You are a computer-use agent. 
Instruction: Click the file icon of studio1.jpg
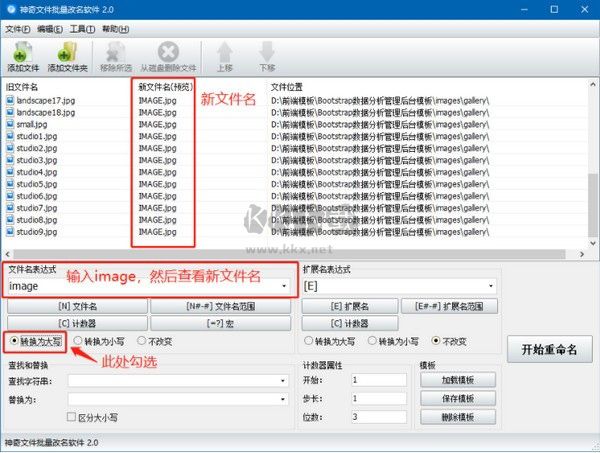point(10,136)
